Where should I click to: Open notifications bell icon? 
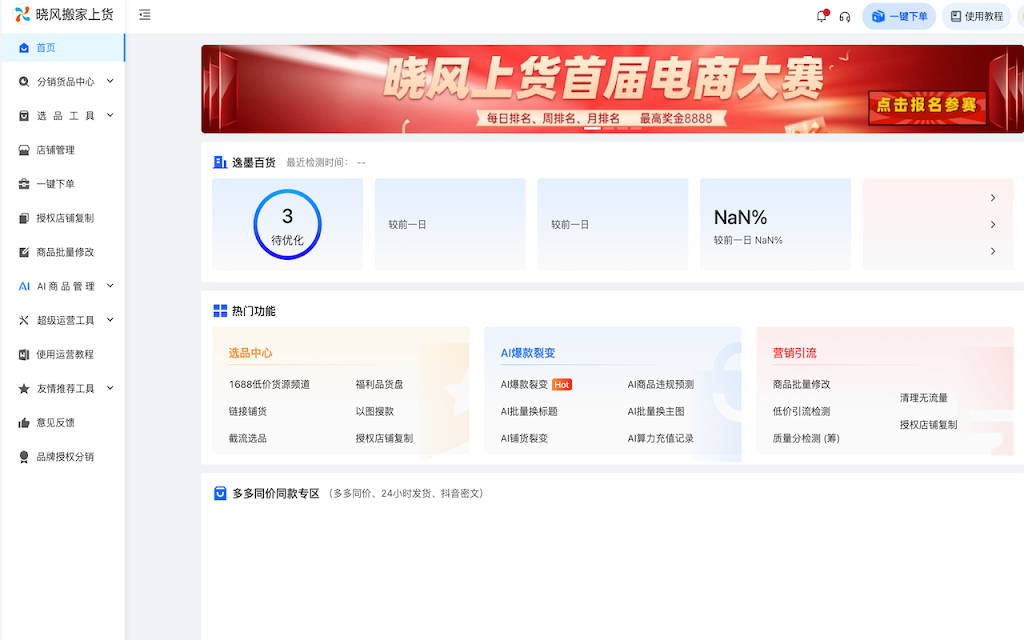822,16
